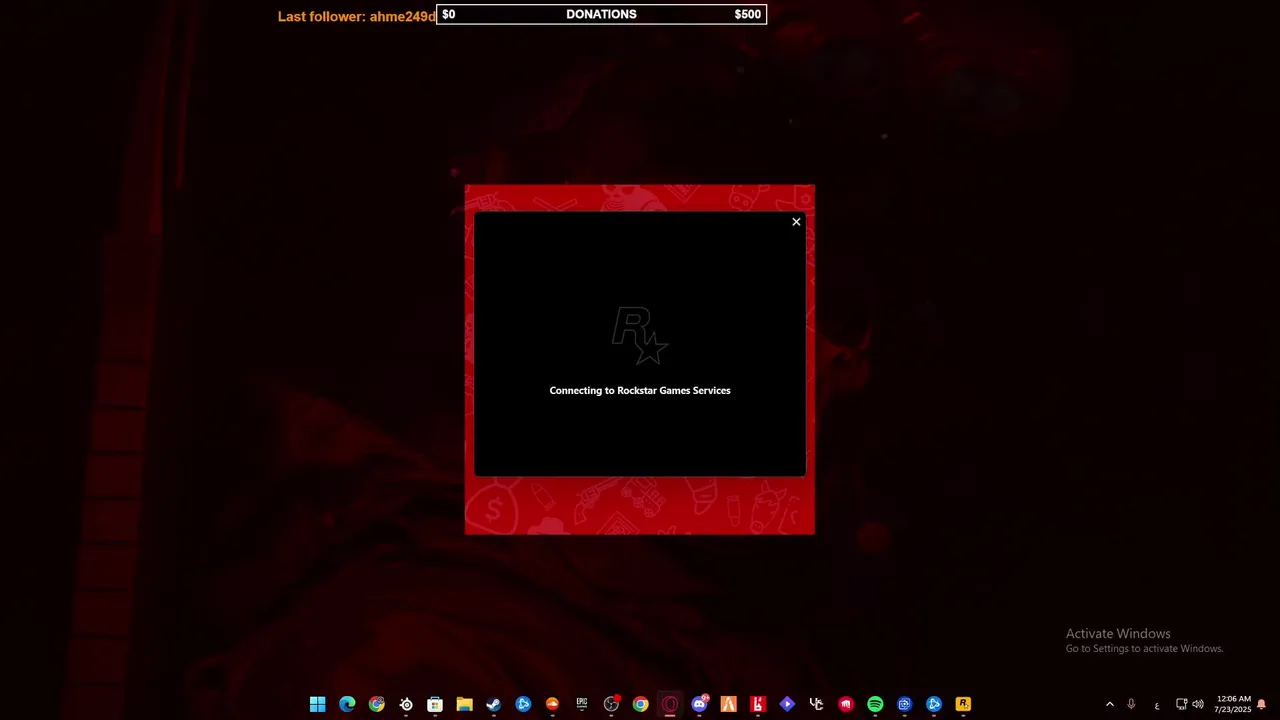Open the input language indicator
Screen dimensions: 1280x720
[x=1157, y=705]
